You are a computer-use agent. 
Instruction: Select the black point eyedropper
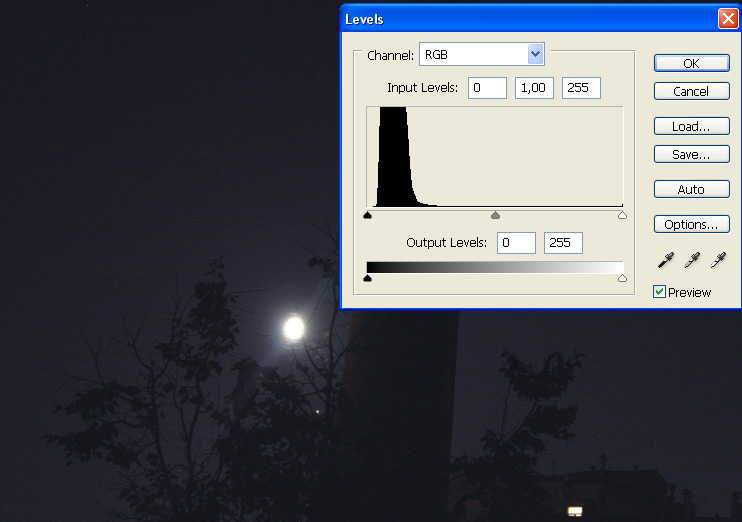[666, 260]
